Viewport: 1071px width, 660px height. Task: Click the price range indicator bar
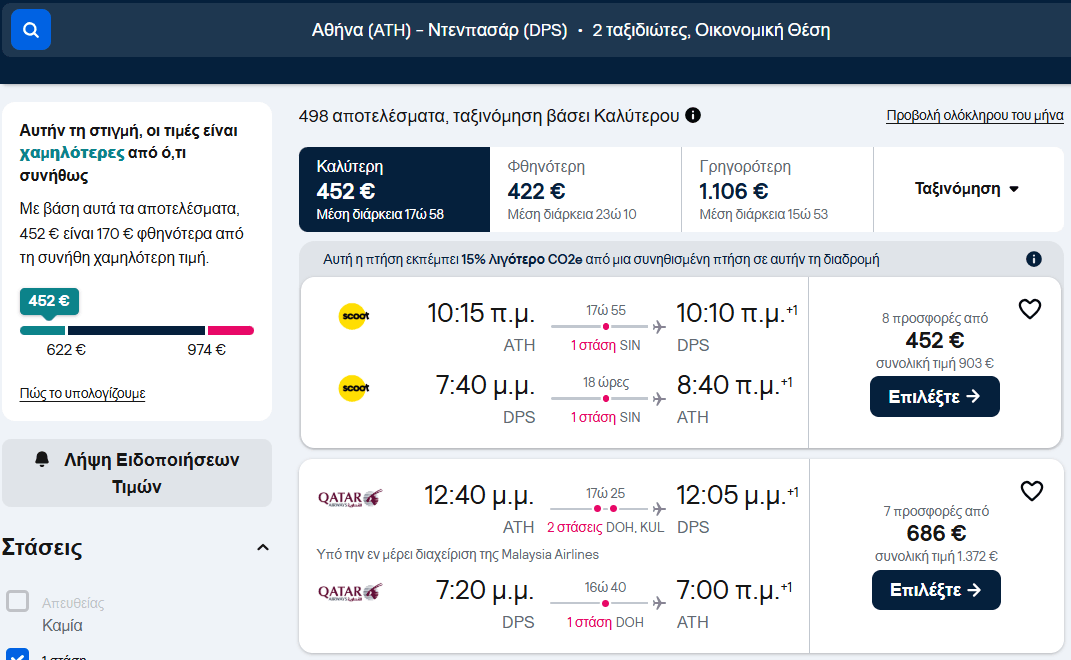[137, 330]
